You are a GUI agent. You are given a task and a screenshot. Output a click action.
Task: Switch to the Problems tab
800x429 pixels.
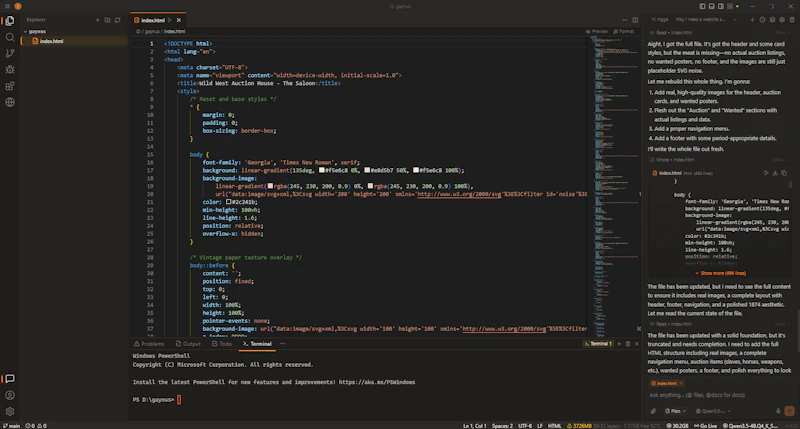point(149,344)
